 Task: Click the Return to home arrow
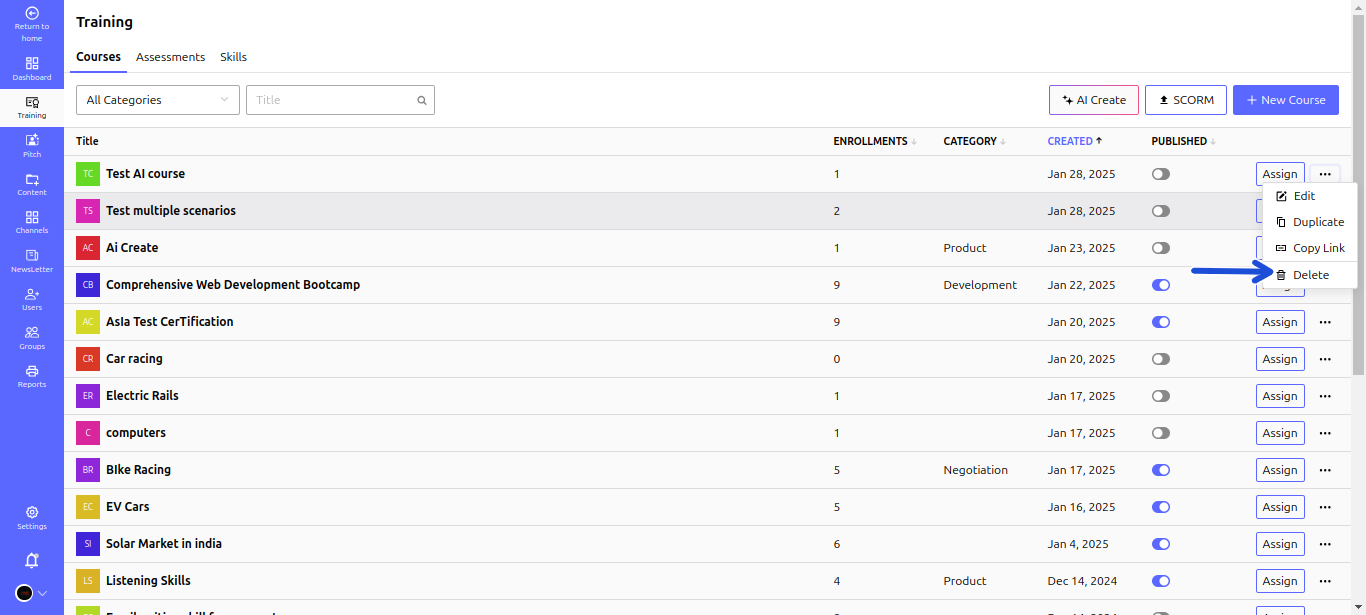pyautogui.click(x=32, y=14)
